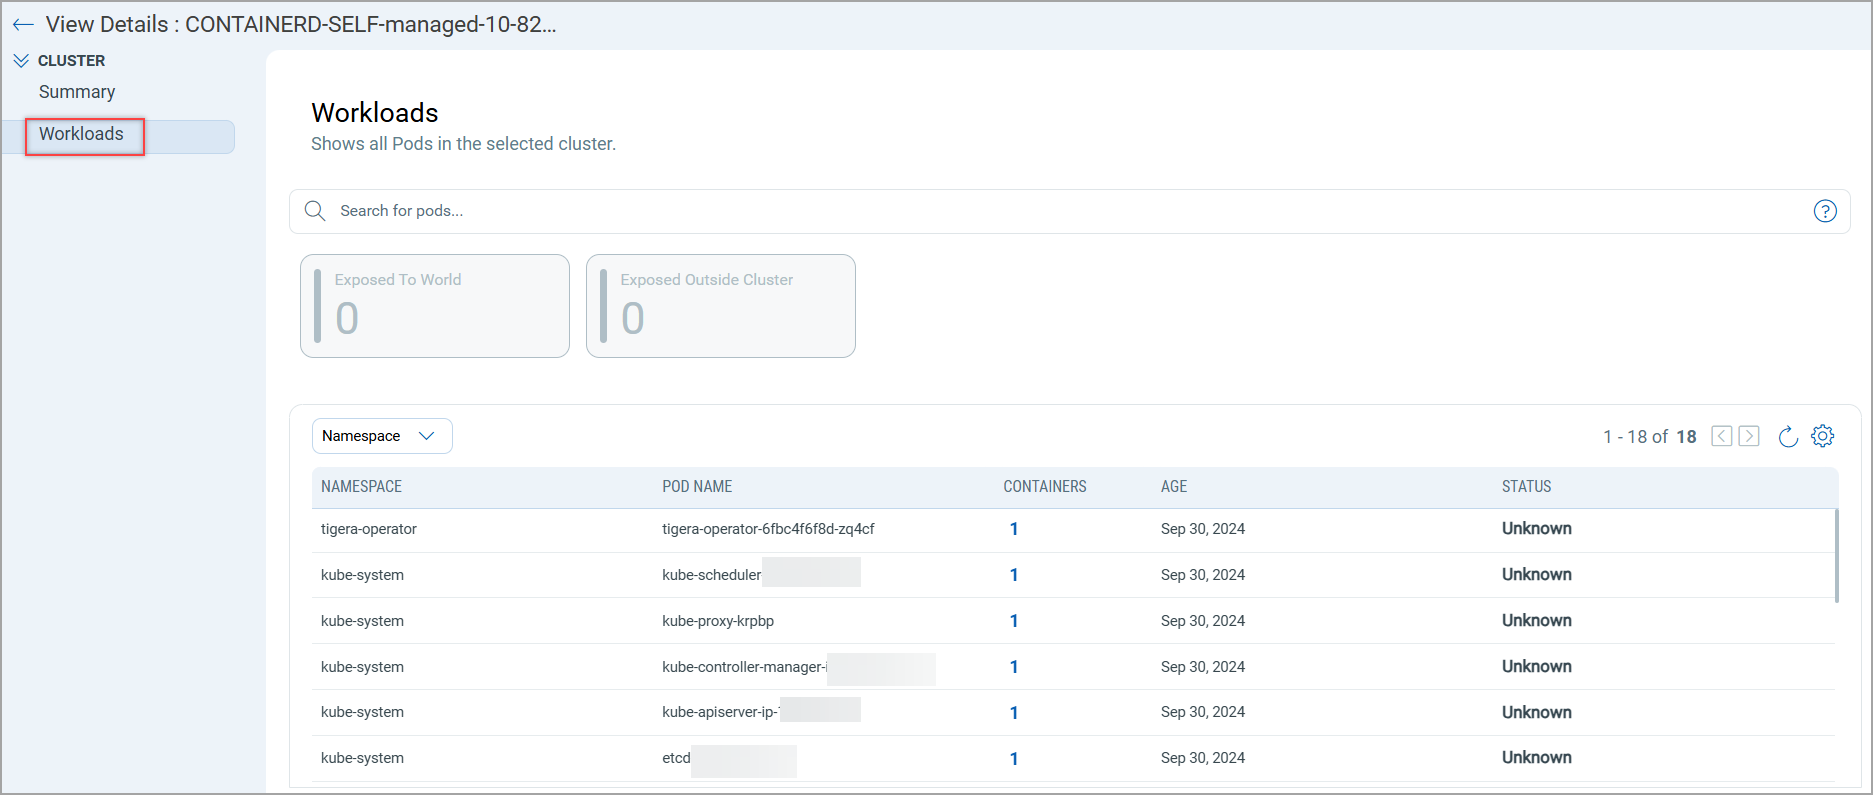Open table settings gear icon

(1822, 436)
